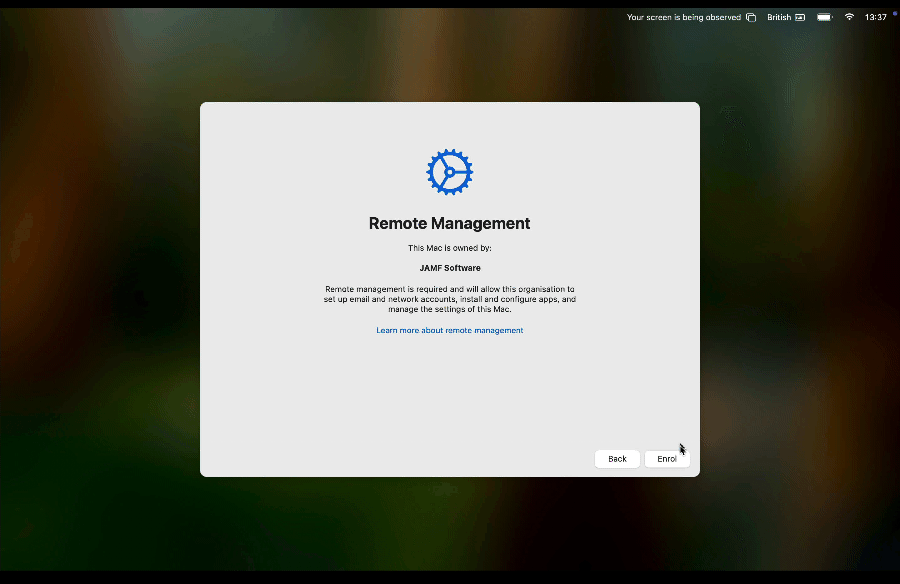Open Learn more about remote management link
900x584 pixels.
[x=449, y=330]
